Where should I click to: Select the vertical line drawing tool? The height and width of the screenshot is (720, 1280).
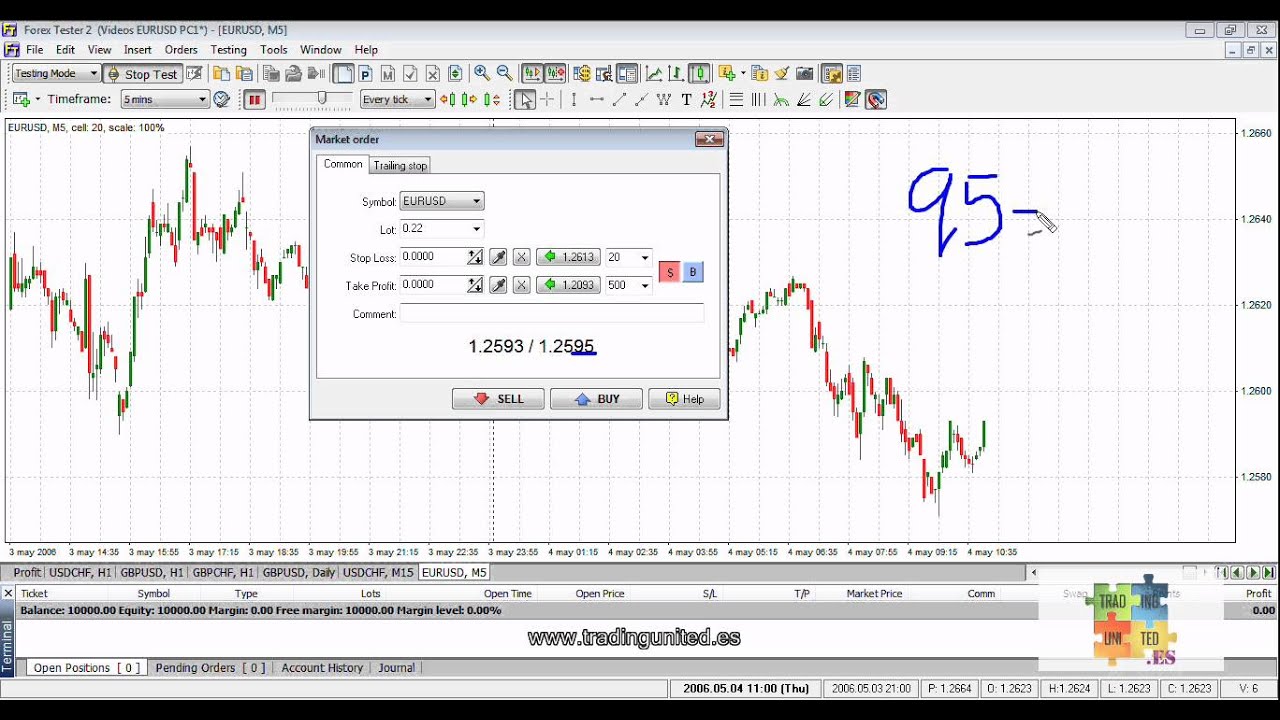coord(574,99)
